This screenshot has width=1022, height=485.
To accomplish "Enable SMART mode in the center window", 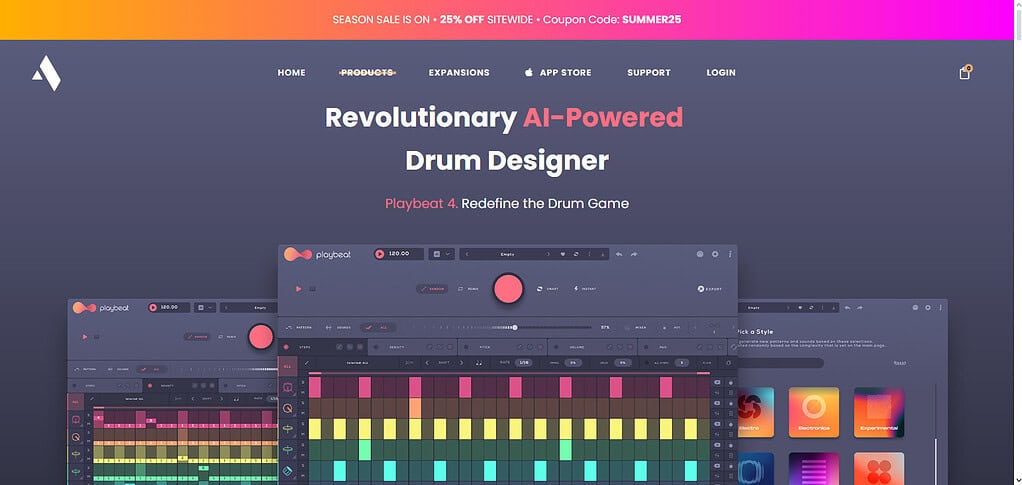I will pyautogui.click(x=548, y=289).
